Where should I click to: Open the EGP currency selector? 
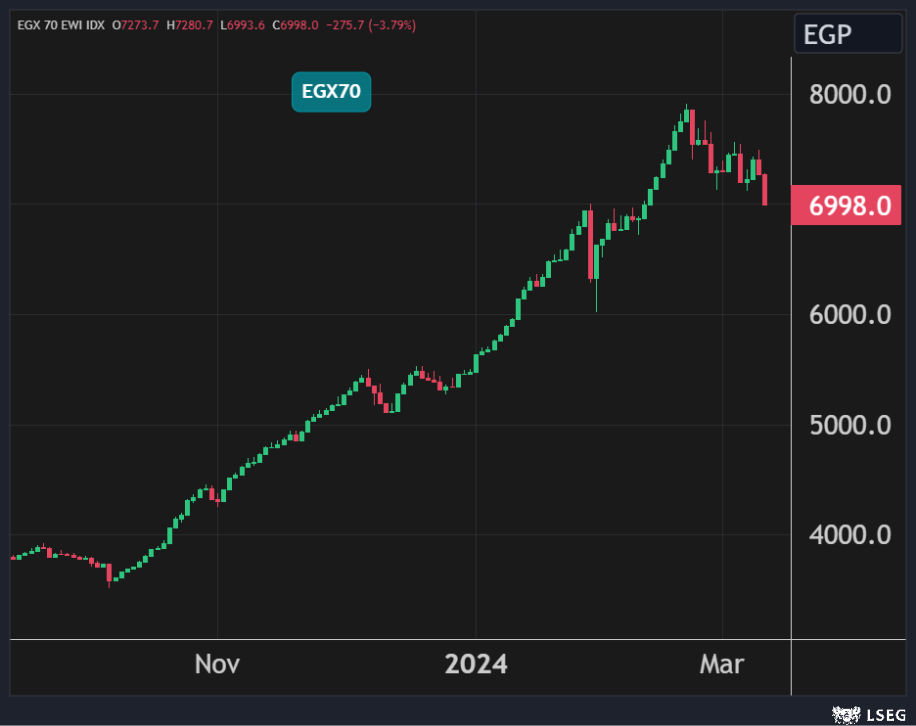point(847,35)
